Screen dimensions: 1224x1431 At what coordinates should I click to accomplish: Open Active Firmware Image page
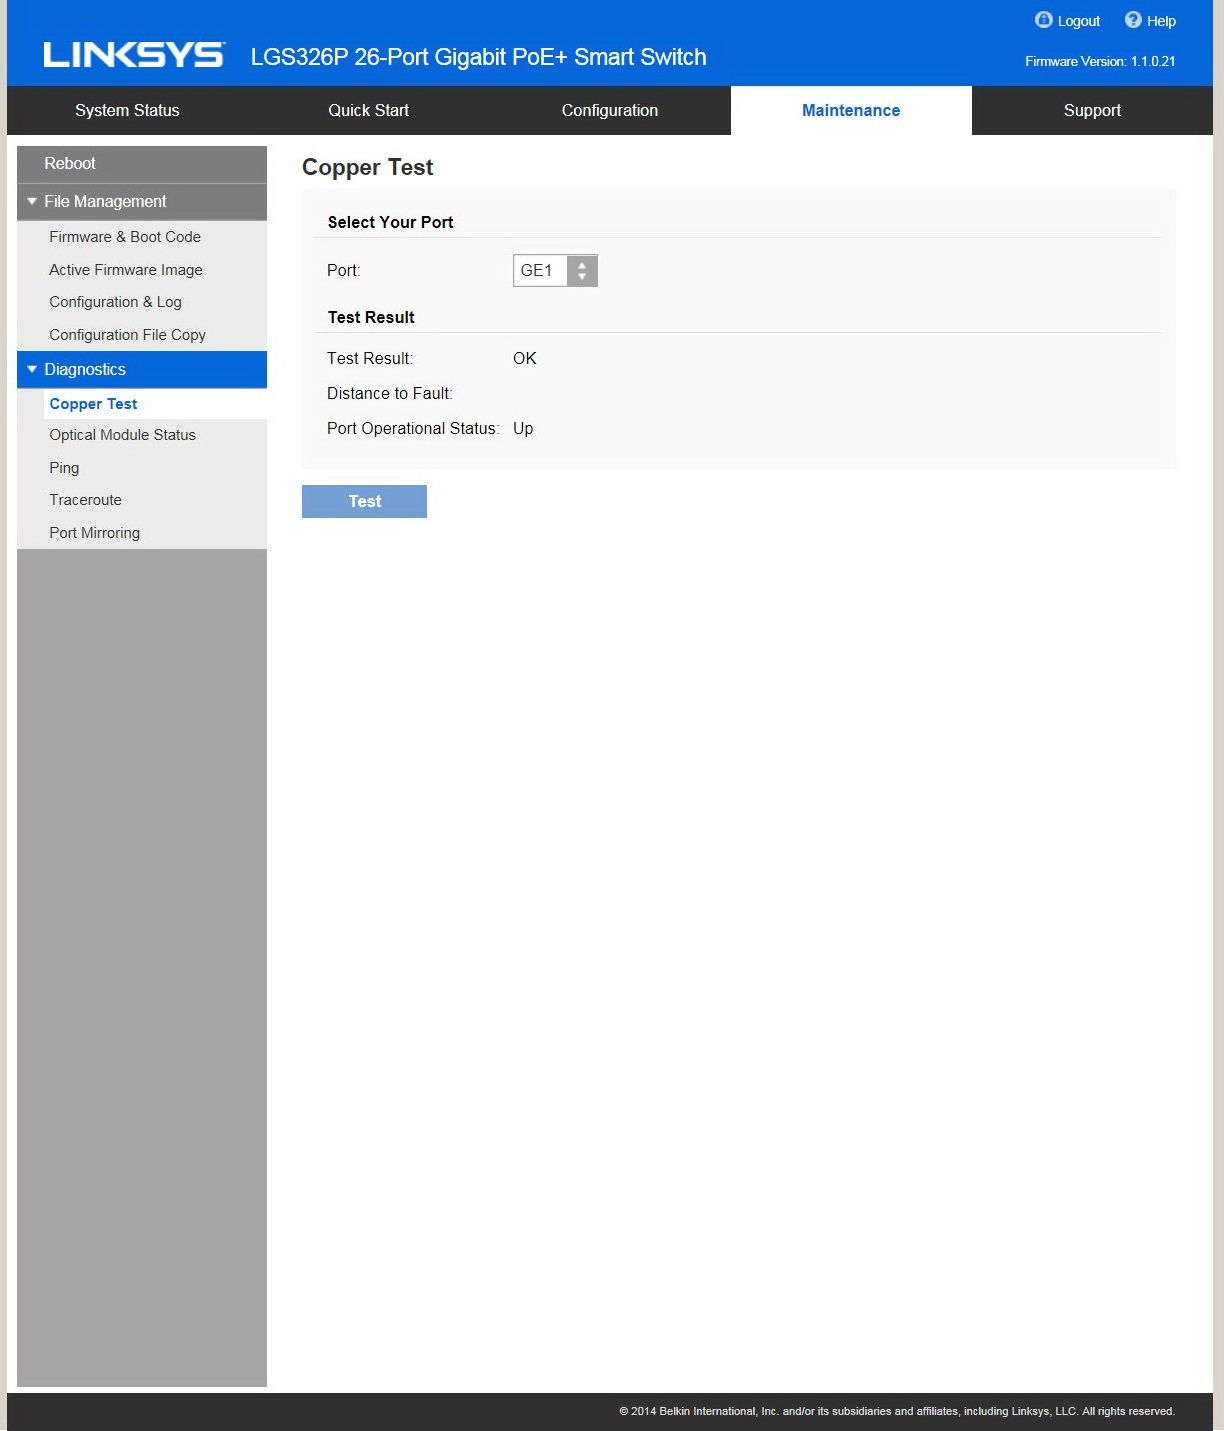click(x=126, y=270)
